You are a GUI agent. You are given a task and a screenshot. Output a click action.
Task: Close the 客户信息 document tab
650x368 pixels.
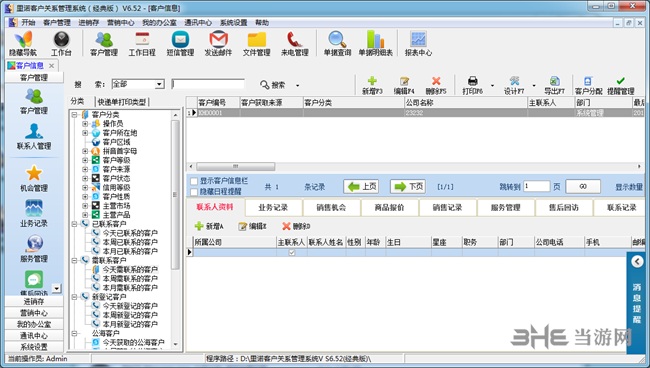pos(51,66)
